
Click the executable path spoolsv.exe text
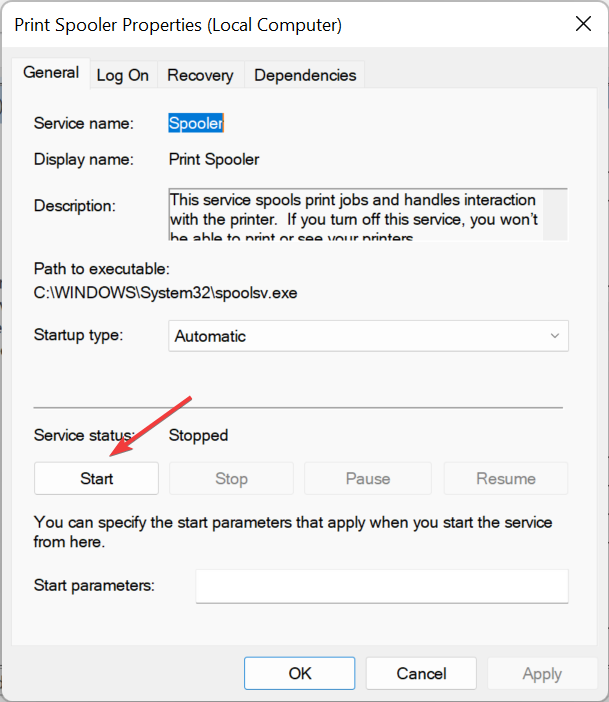165,293
